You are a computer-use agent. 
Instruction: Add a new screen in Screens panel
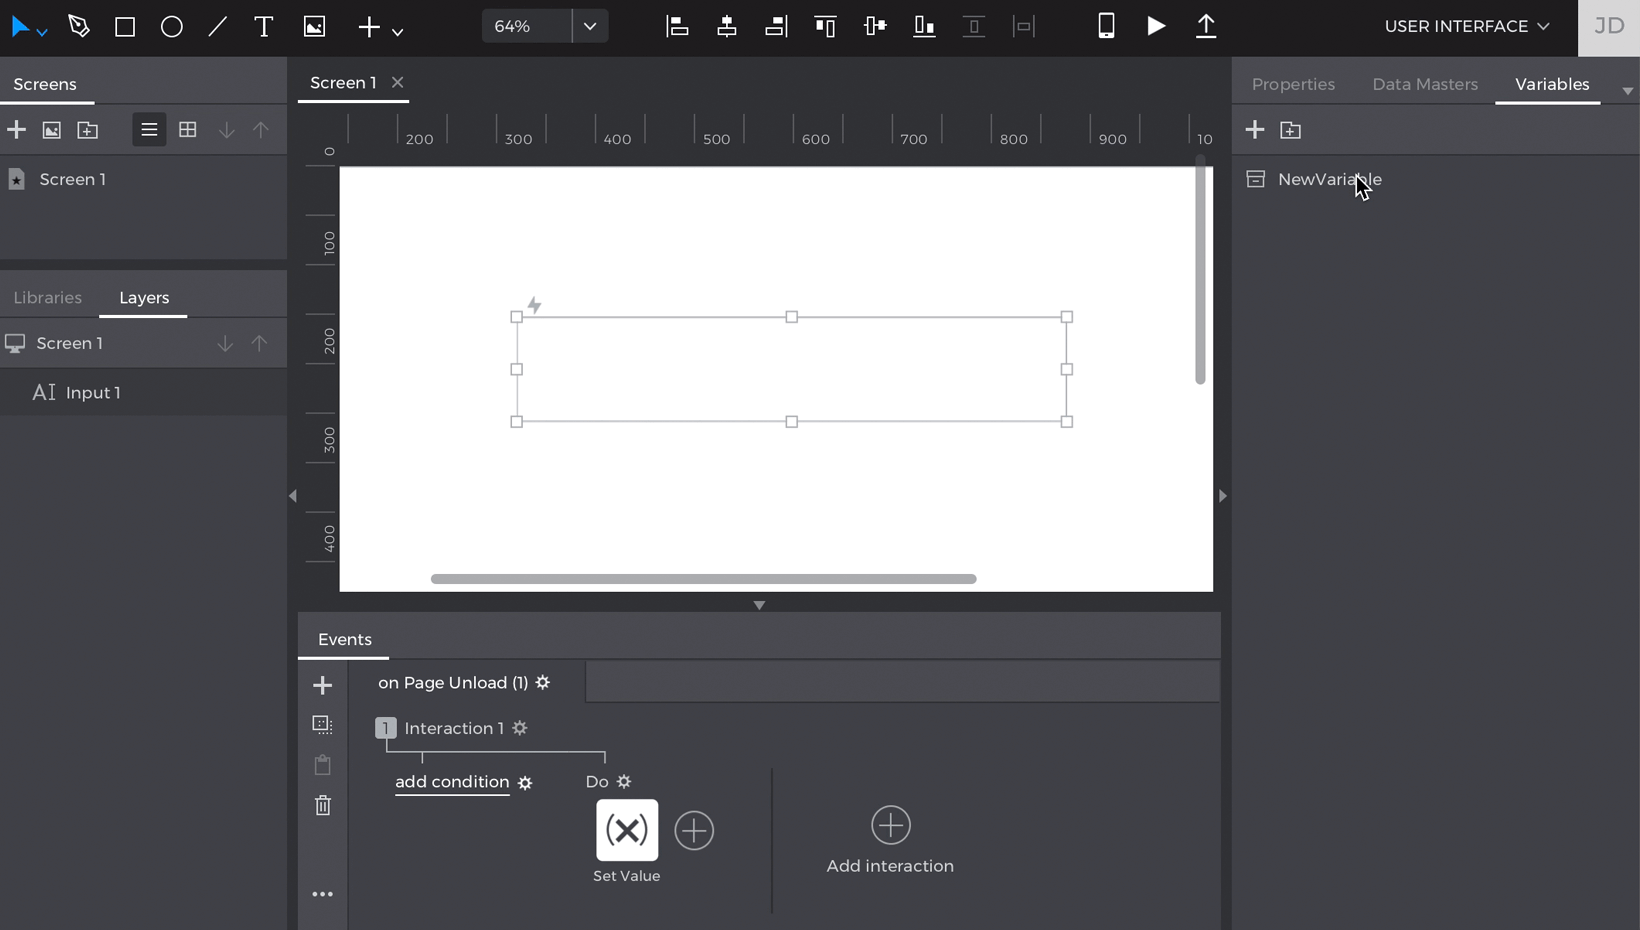pyautogui.click(x=16, y=130)
